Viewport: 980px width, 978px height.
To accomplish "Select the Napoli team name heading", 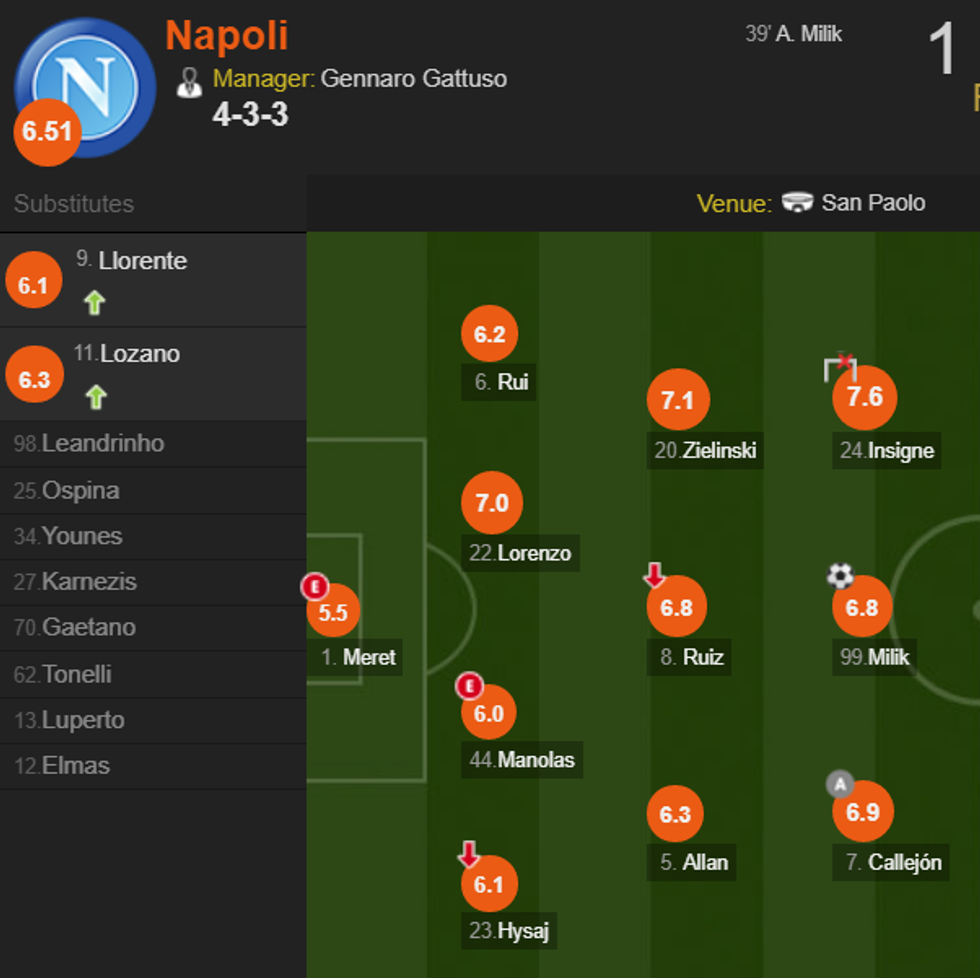I will click(228, 36).
